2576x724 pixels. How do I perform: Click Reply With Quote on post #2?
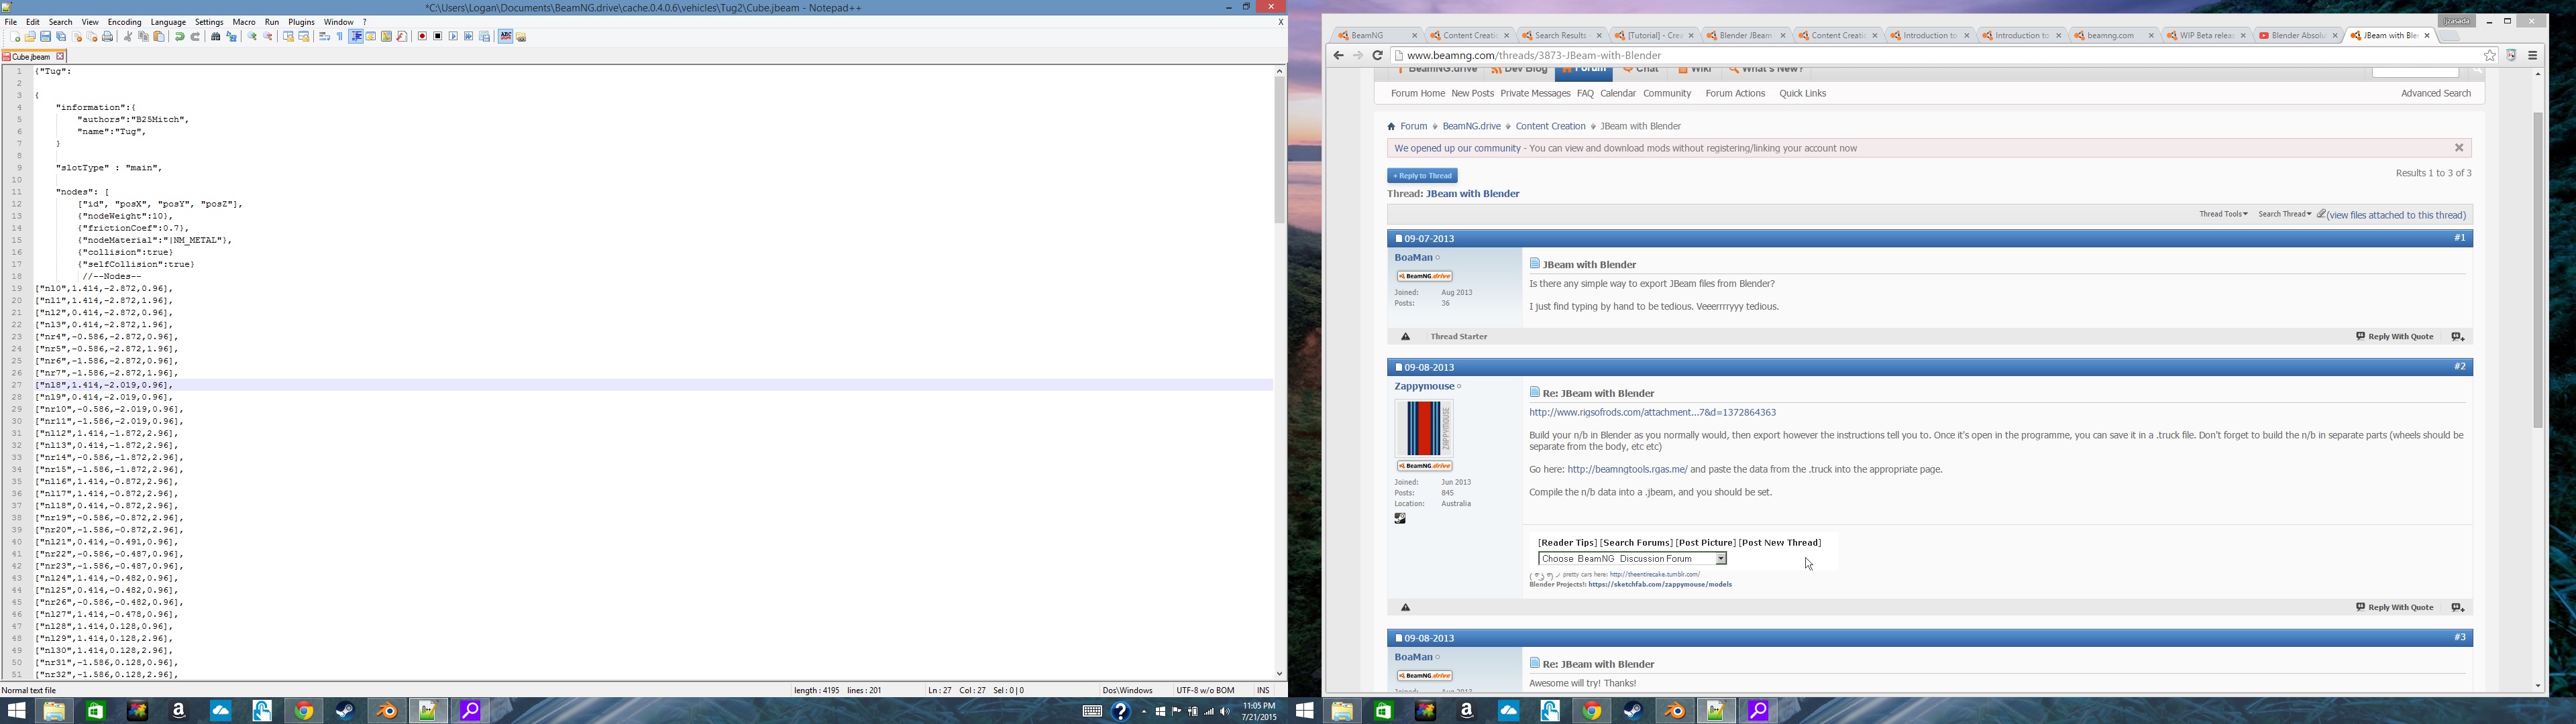tap(2394, 607)
